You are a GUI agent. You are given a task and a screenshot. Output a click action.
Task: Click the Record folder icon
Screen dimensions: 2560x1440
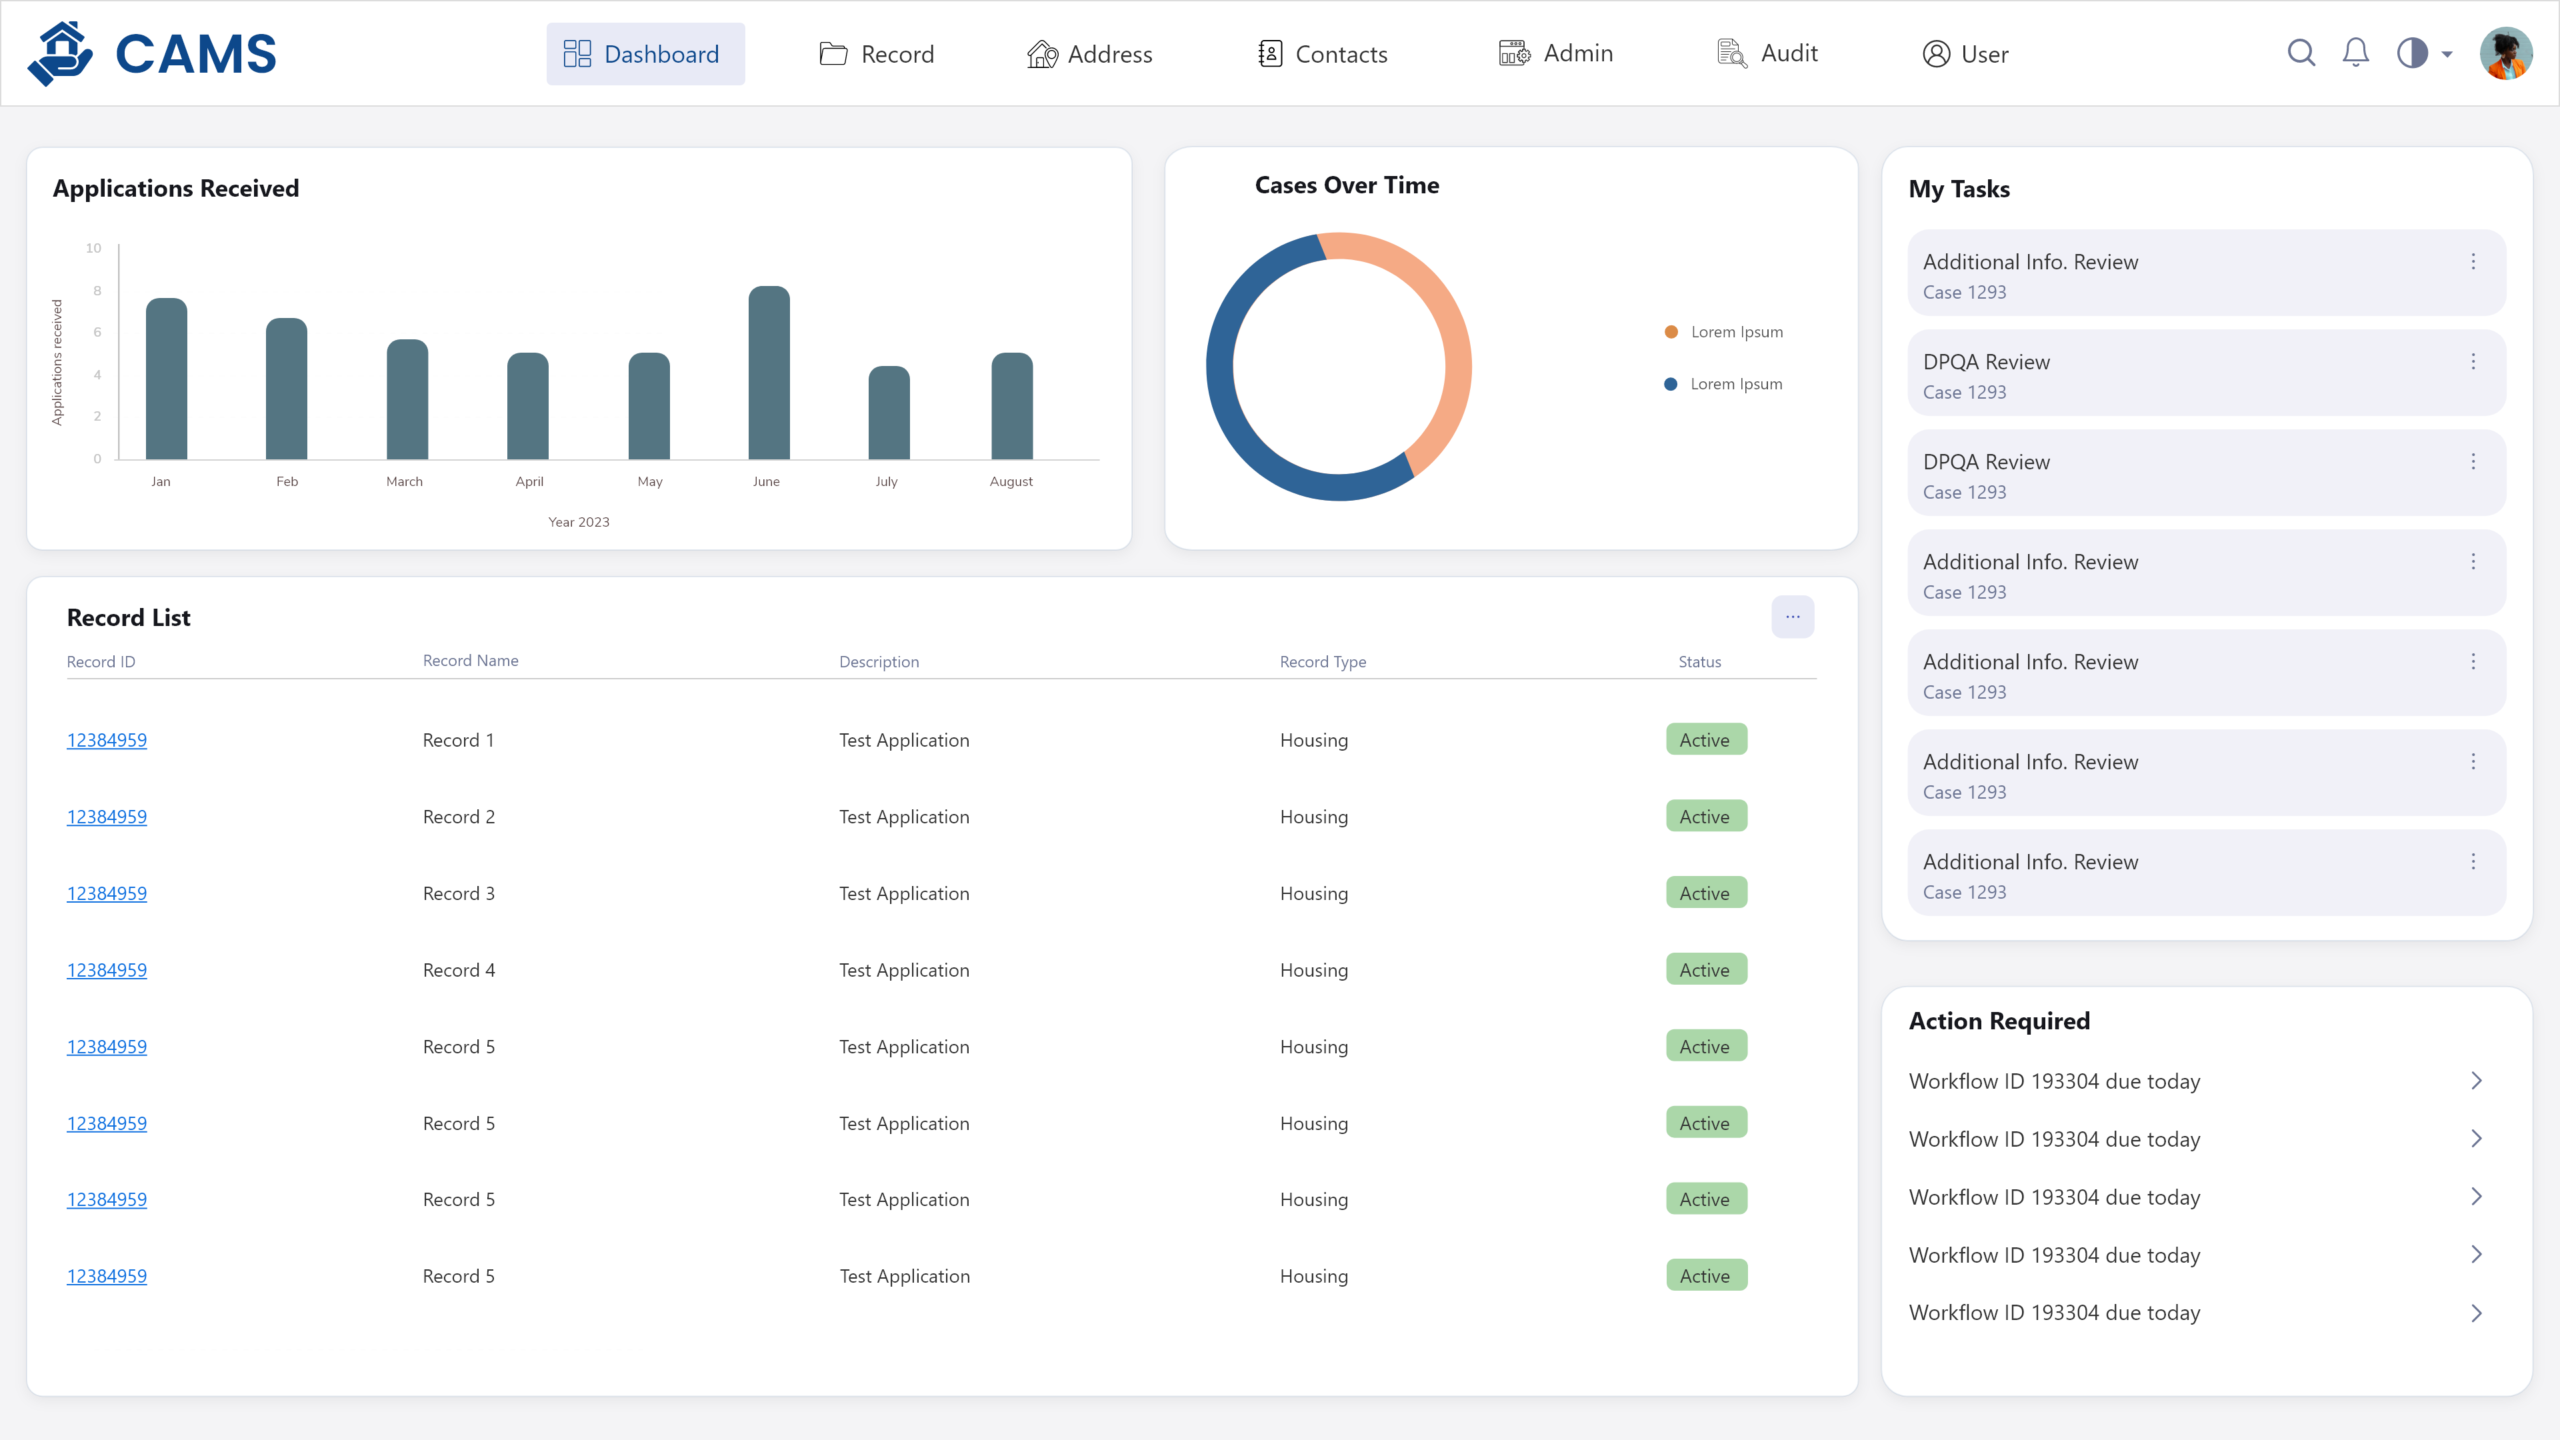833,54
